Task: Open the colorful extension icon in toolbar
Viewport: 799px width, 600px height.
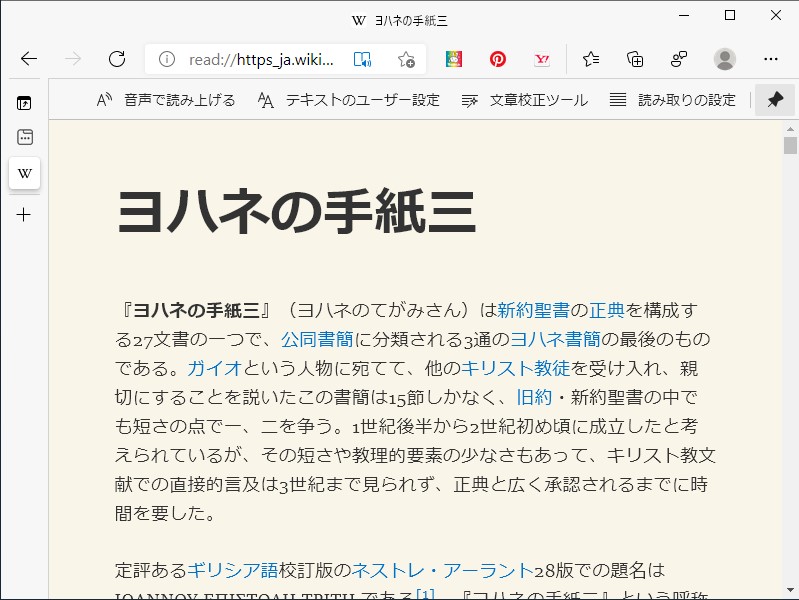Action: click(454, 59)
